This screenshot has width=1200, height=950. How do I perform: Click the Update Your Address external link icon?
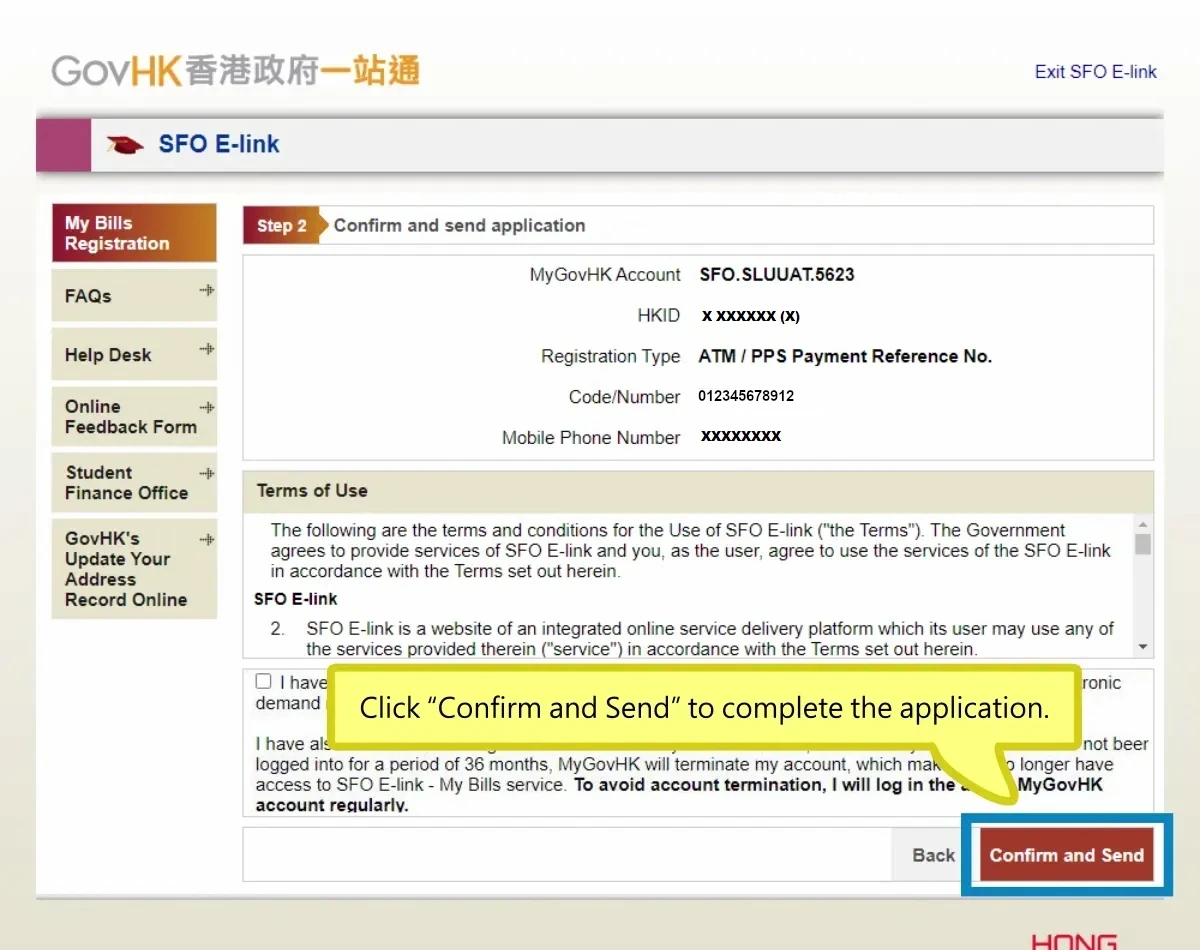point(207,540)
